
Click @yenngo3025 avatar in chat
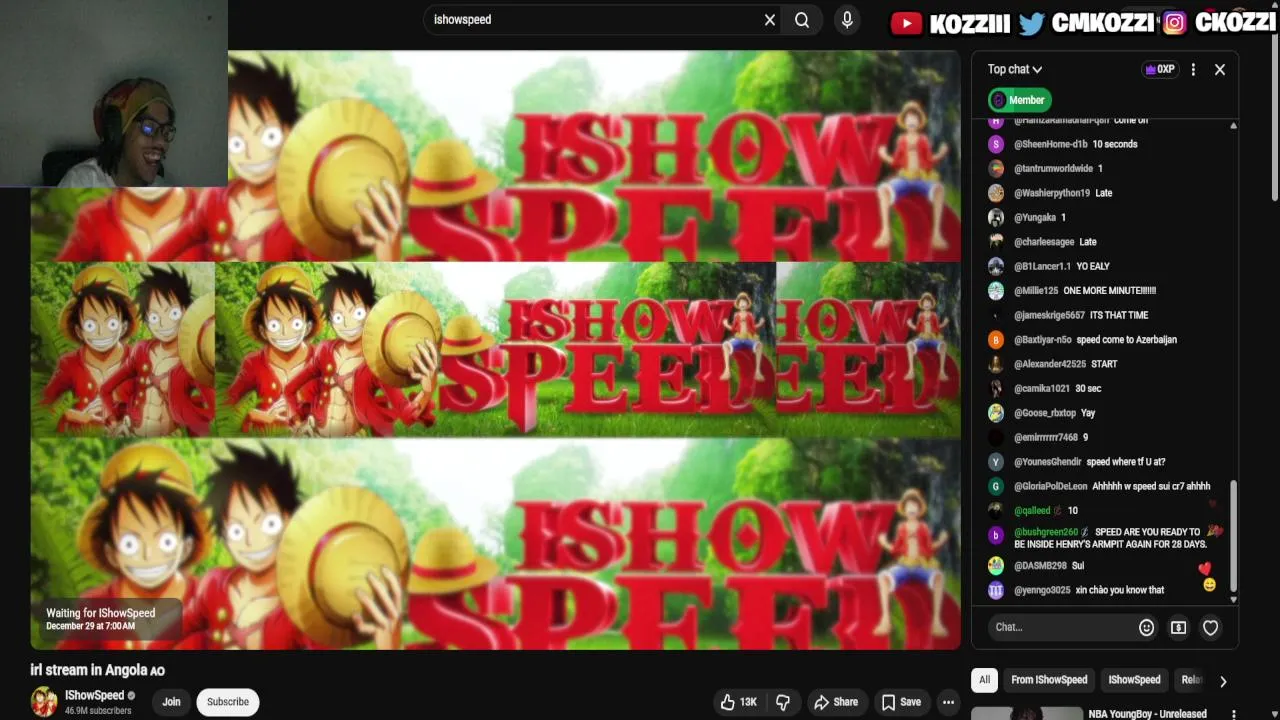click(996, 590)
